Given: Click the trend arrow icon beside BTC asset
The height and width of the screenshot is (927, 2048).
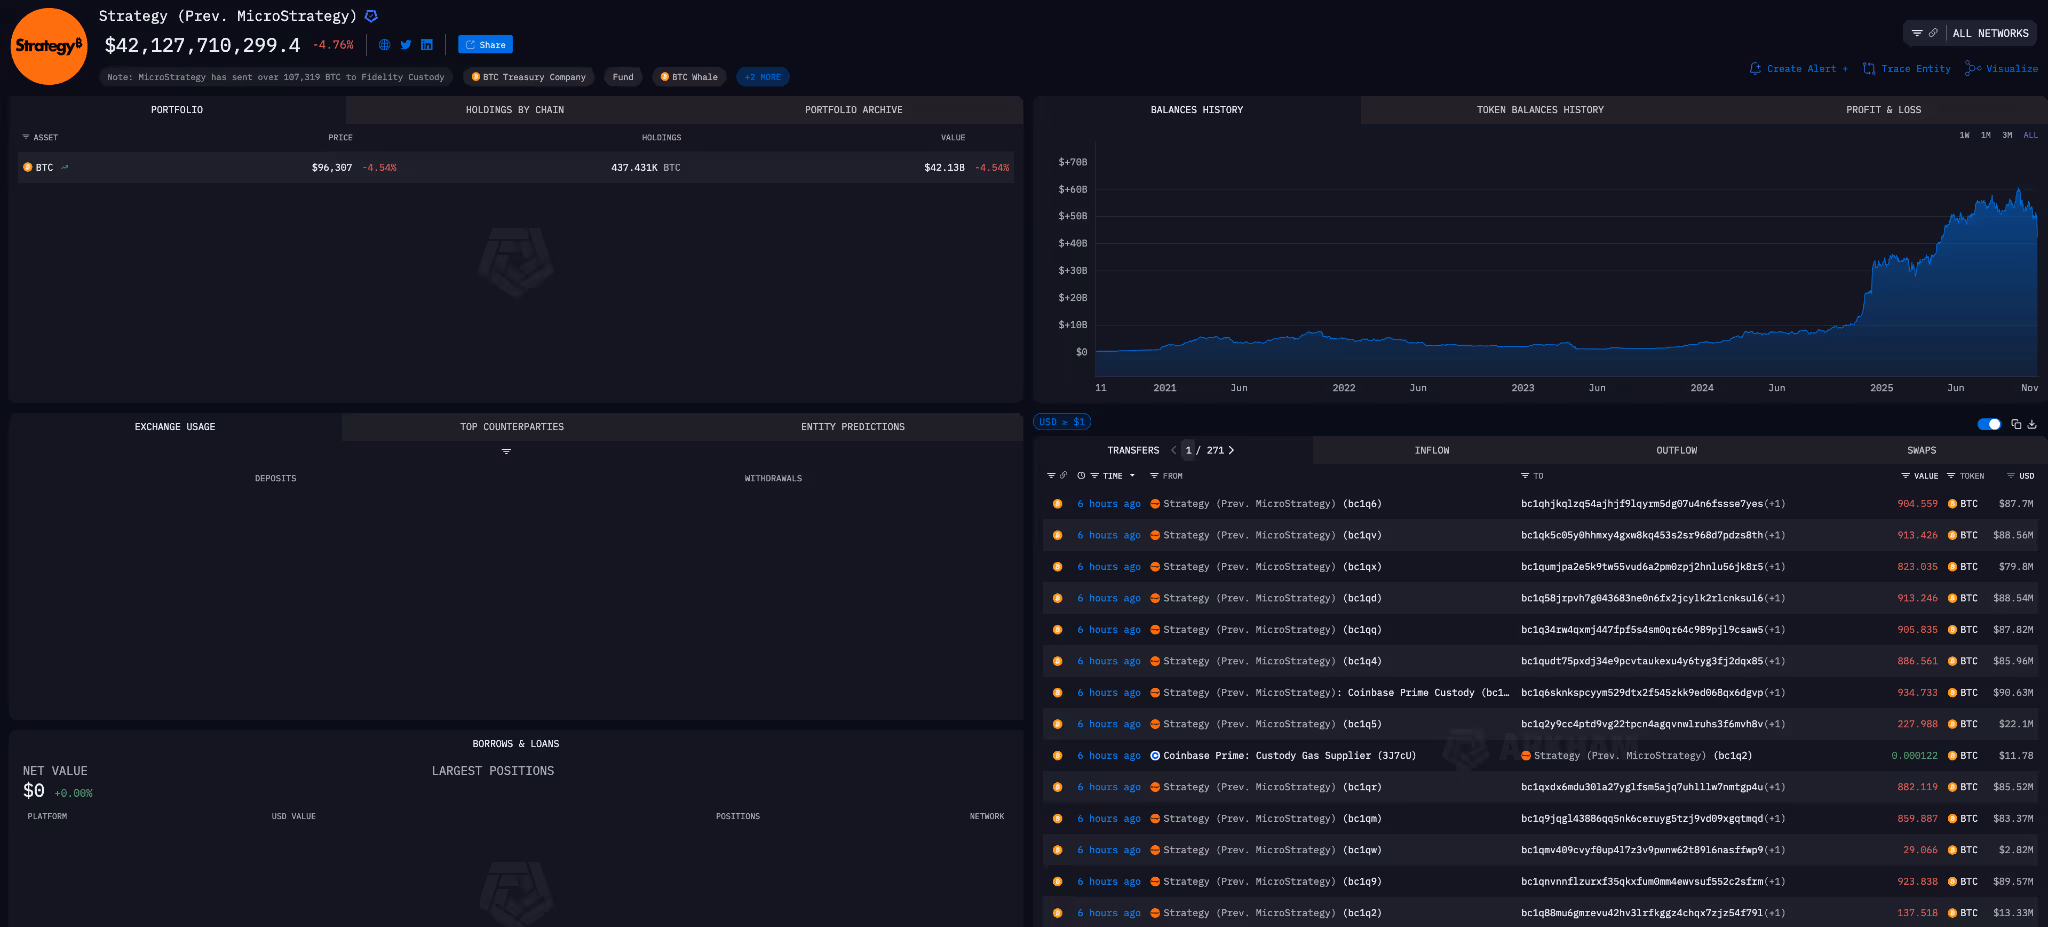Looking at the screenshot, I should (x=65, y=168).
